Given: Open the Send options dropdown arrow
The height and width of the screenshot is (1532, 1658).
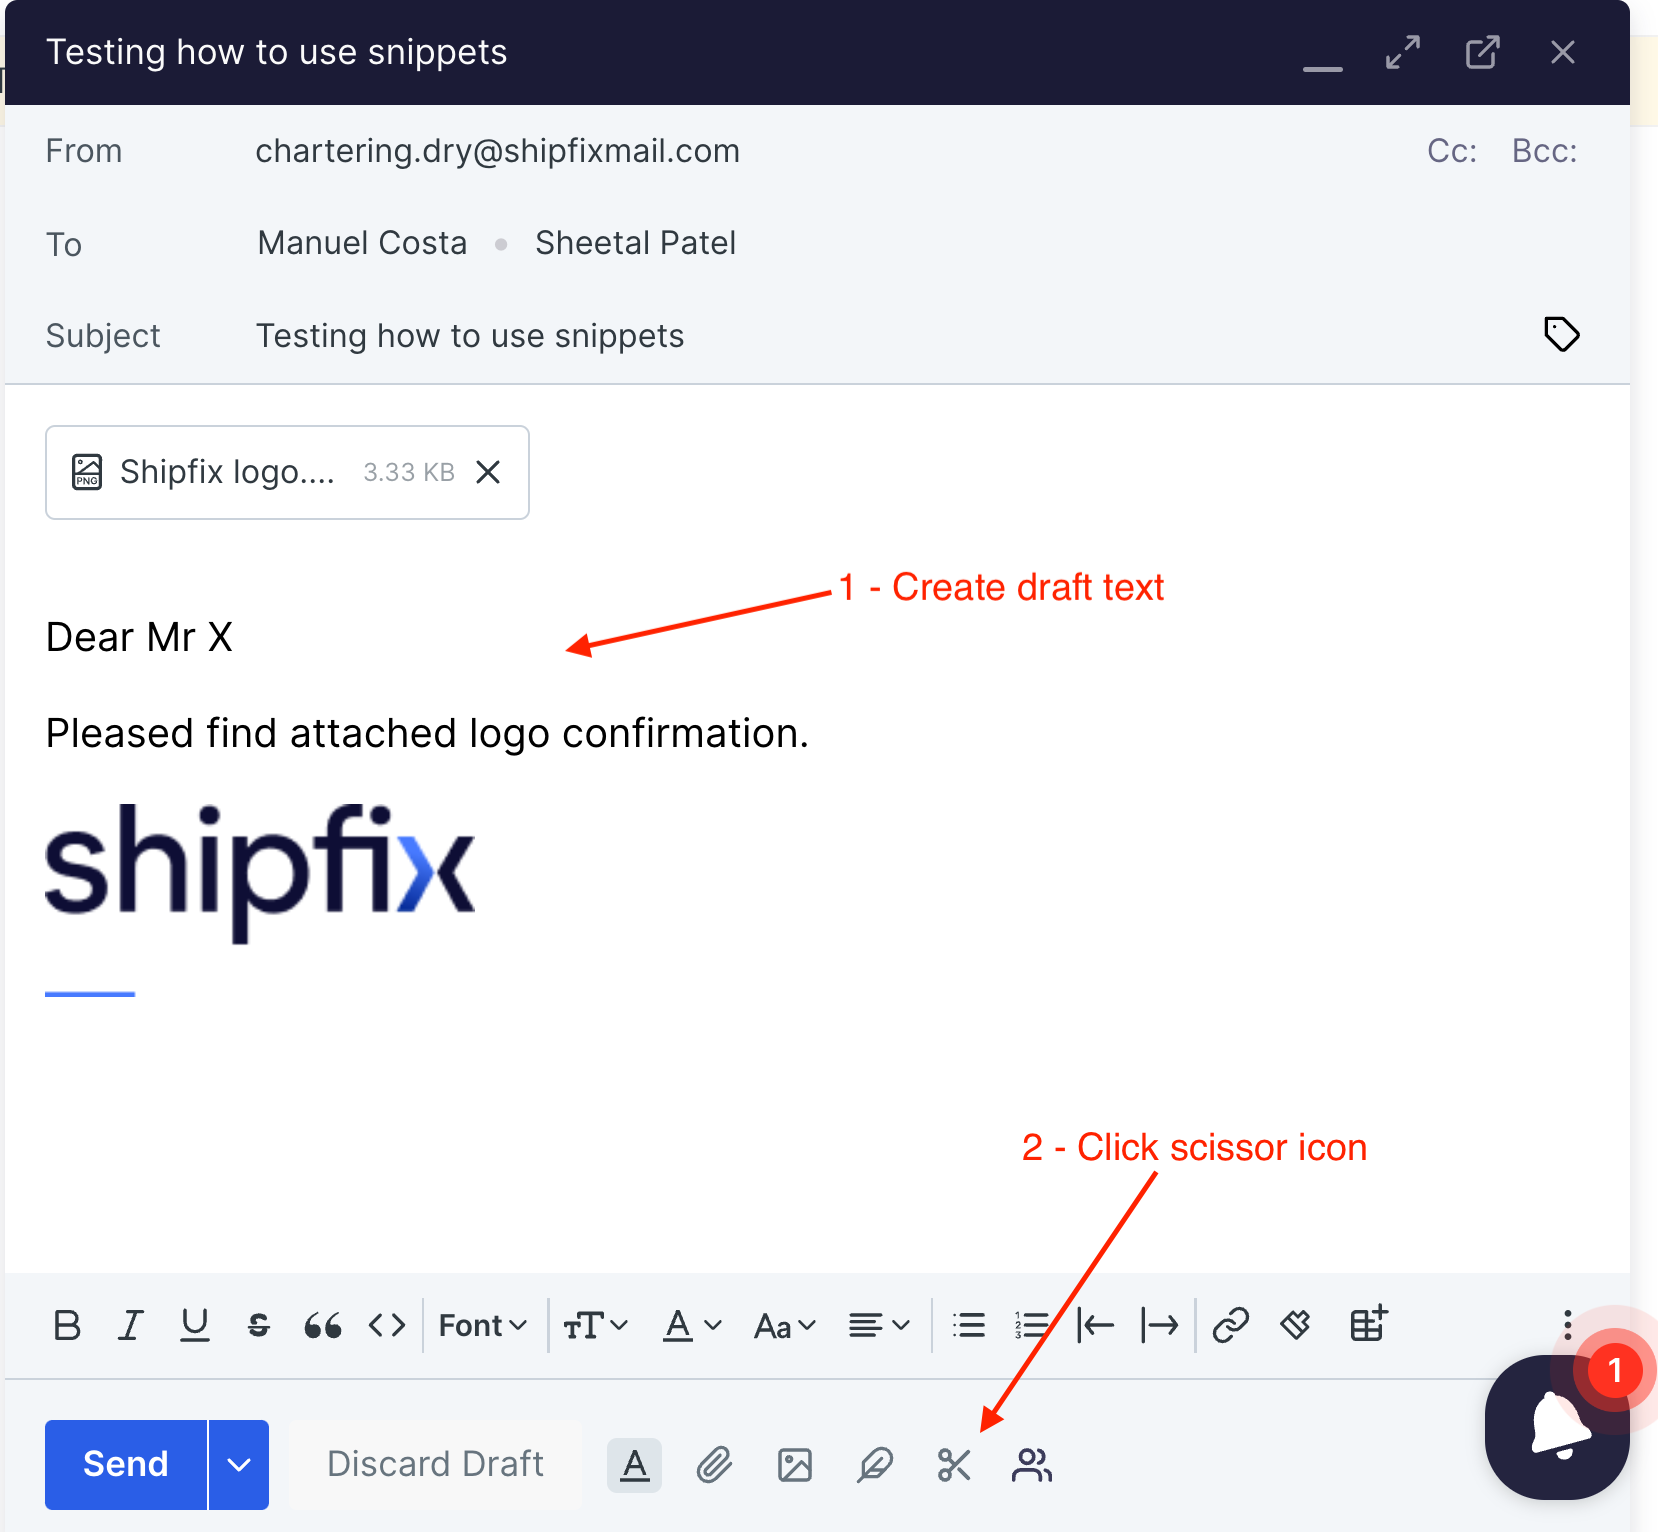Looking at the screenshot, I should [239, 1464].
